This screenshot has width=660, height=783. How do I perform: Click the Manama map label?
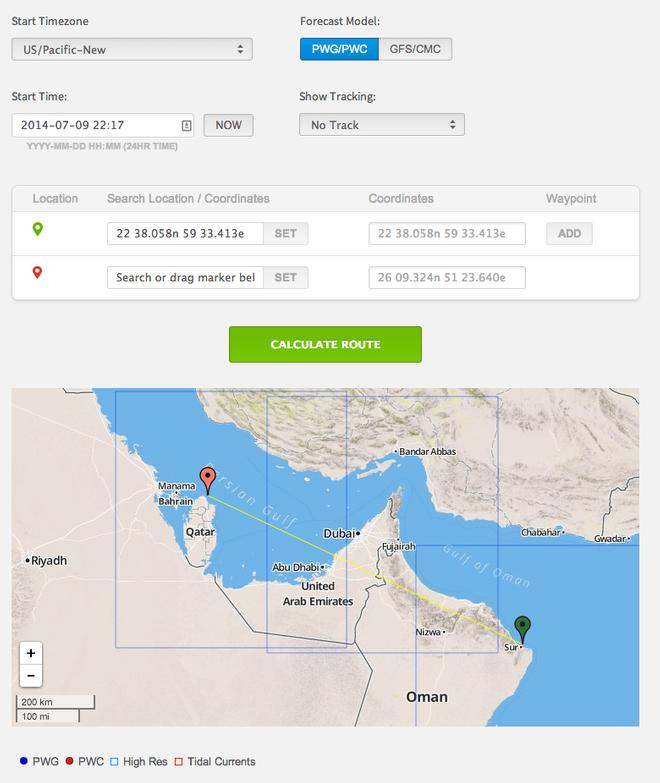(x=177, y=486)
